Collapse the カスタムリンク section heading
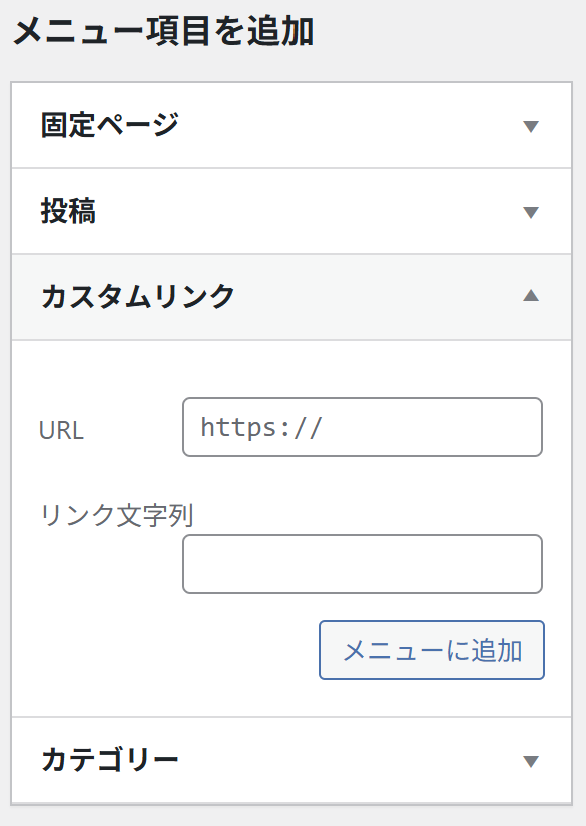This screenshot has height=826, width=586. pos(138,297)
